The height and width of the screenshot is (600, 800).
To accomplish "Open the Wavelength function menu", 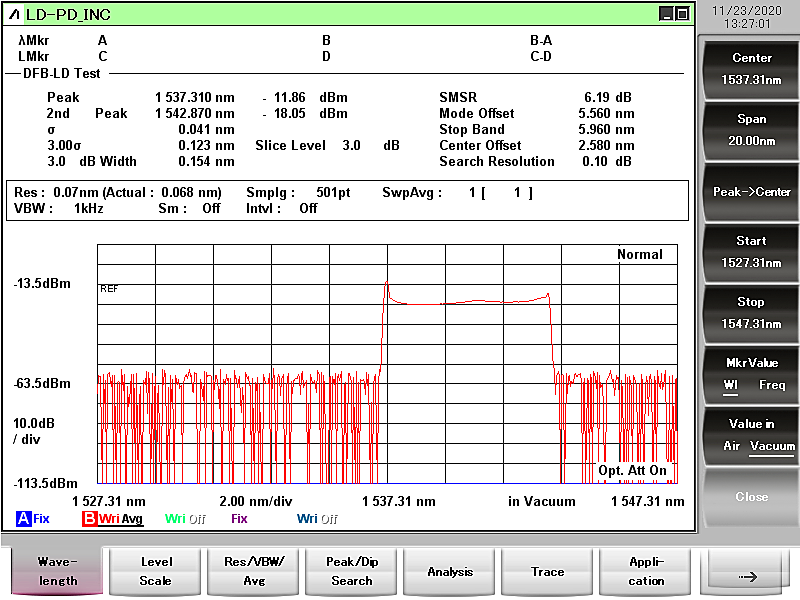I will [58, 572].
